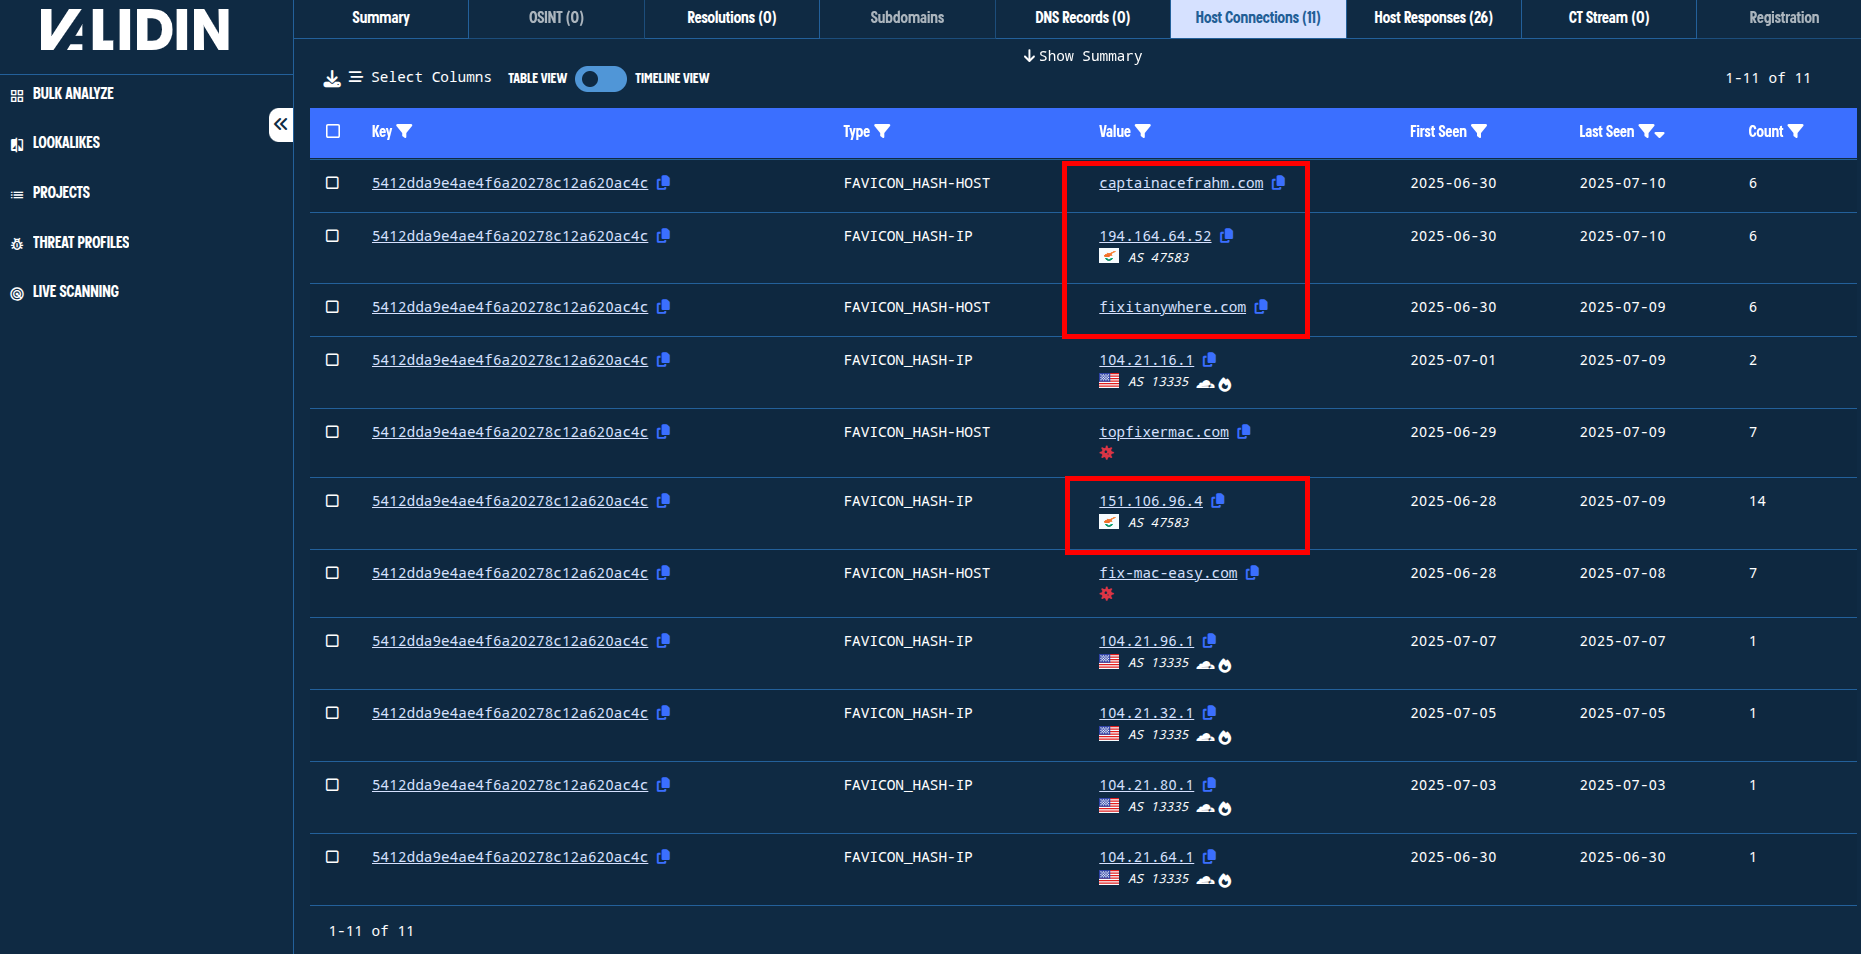Click Select Columns label
Image resolution: width=1861 pixels, height=954 pixels.
[x=431, y=77]
